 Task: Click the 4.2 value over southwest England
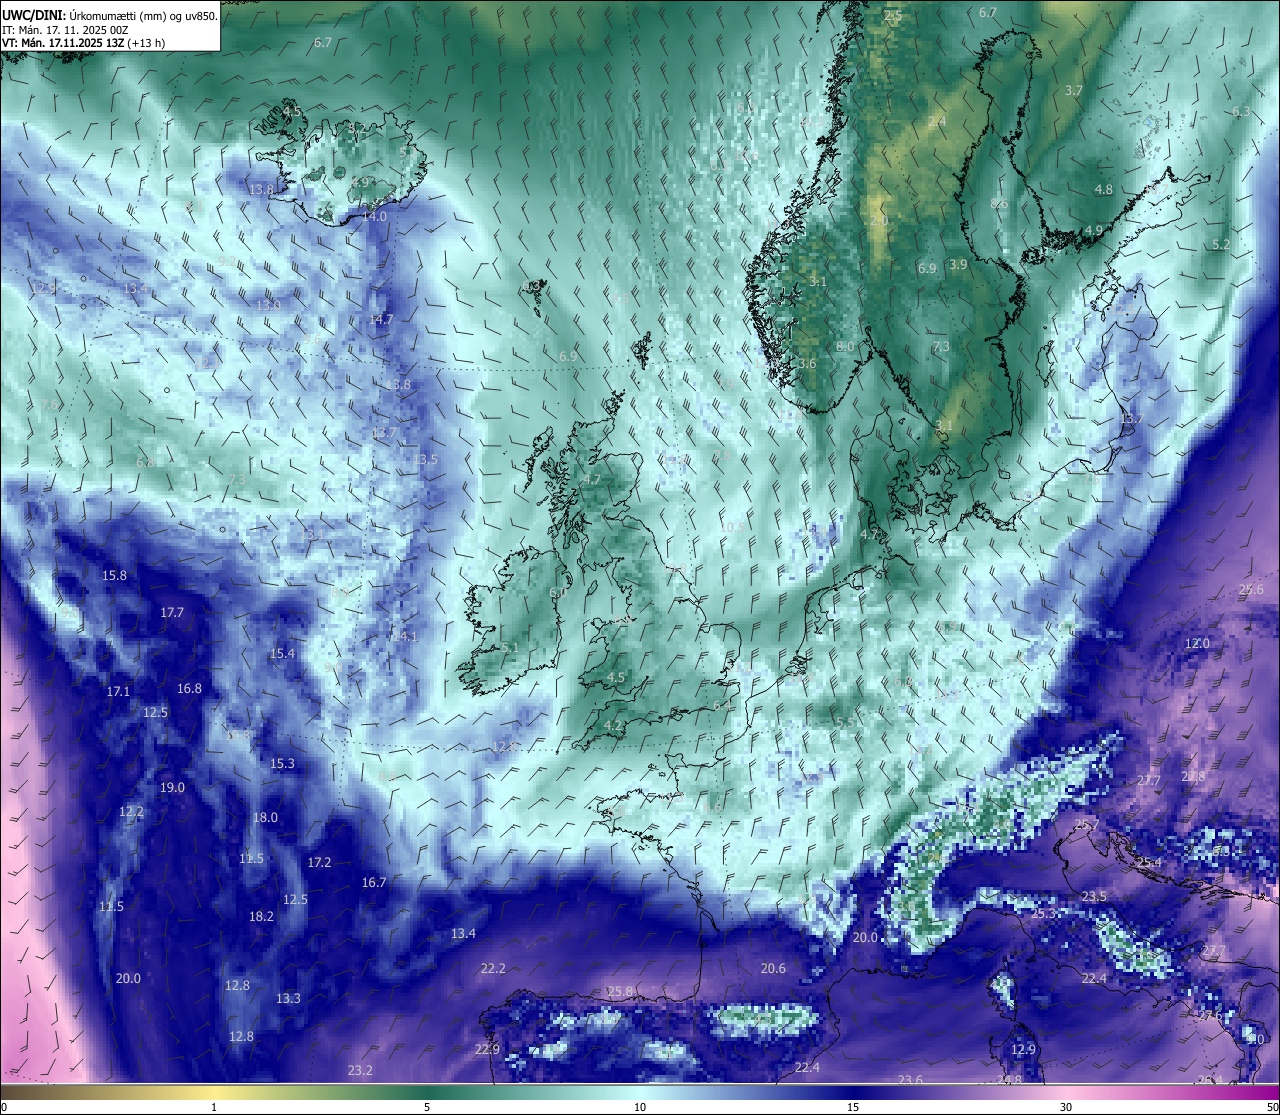click(614, 726)
